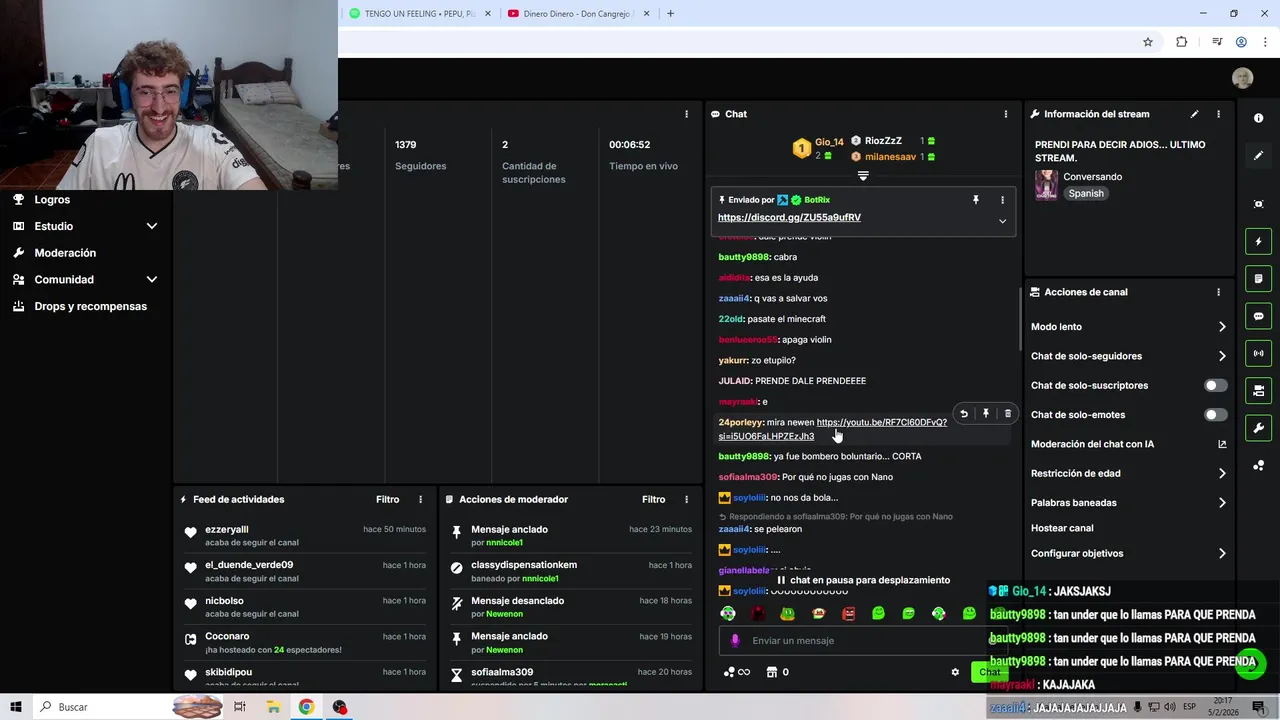Click the chat bubble quick action icon in right bar
Viewport: 1280px width, 720px height.
coord(1258,316)
